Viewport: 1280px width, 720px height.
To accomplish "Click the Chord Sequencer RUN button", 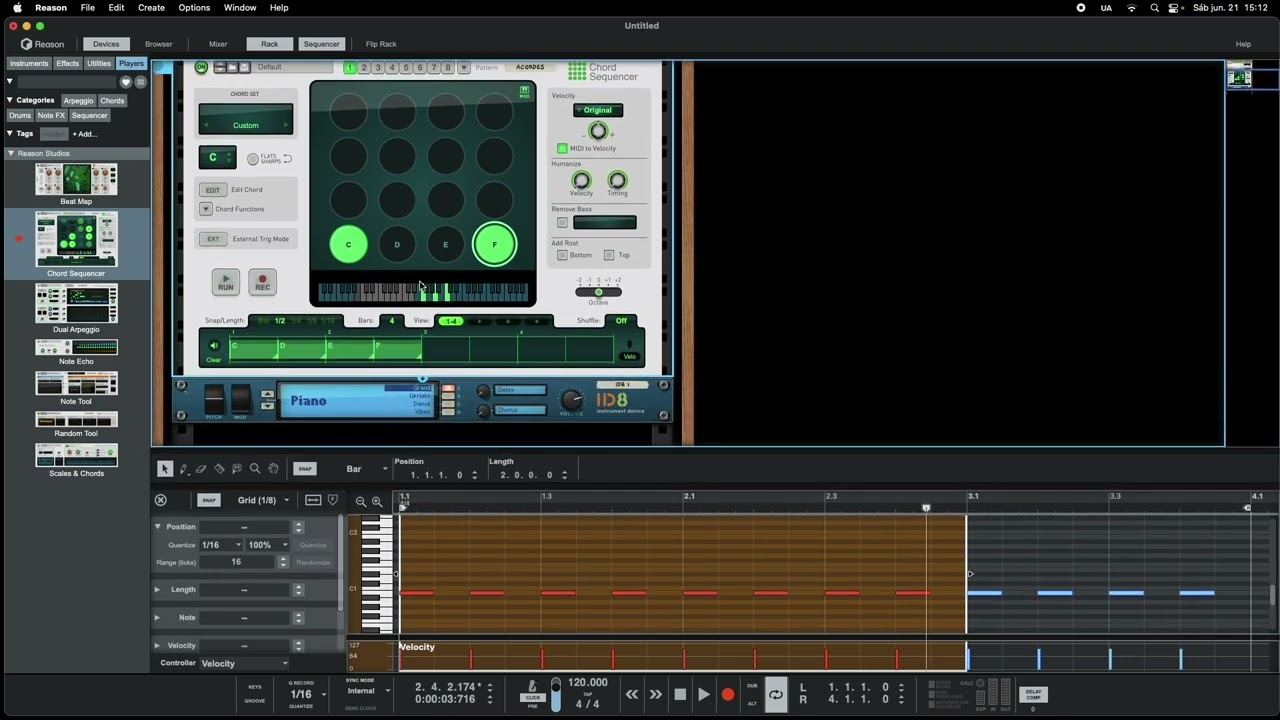I will (x=226, y=283).
